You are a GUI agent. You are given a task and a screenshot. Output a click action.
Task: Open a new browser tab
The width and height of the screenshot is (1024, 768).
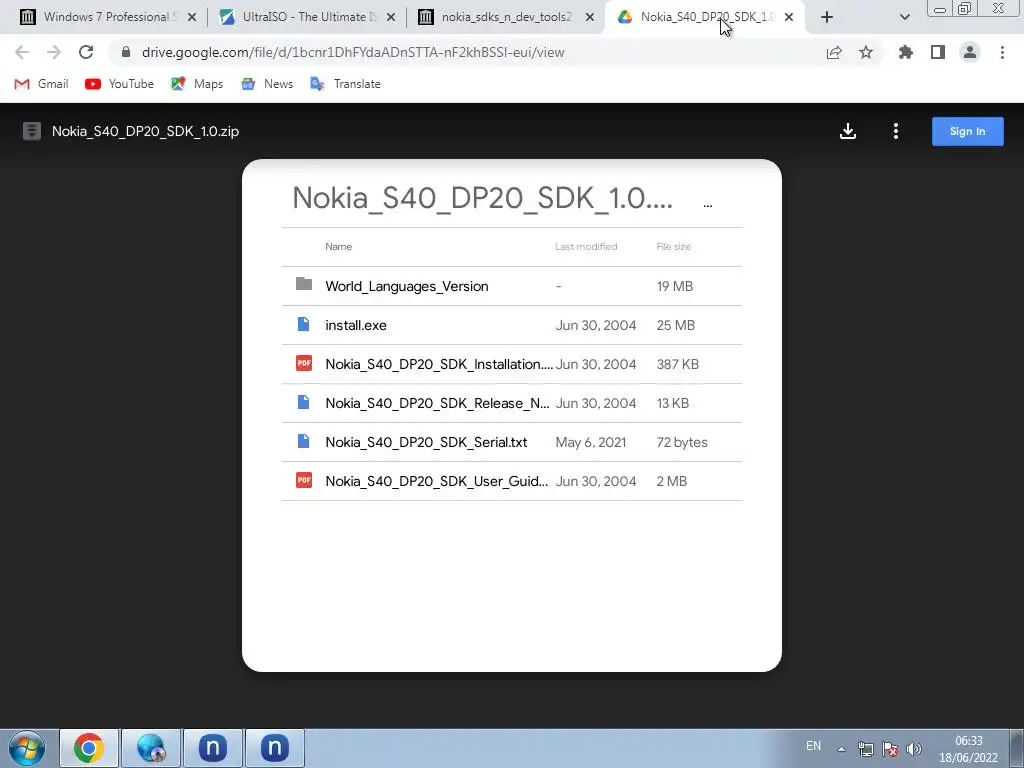click(827, 17)
